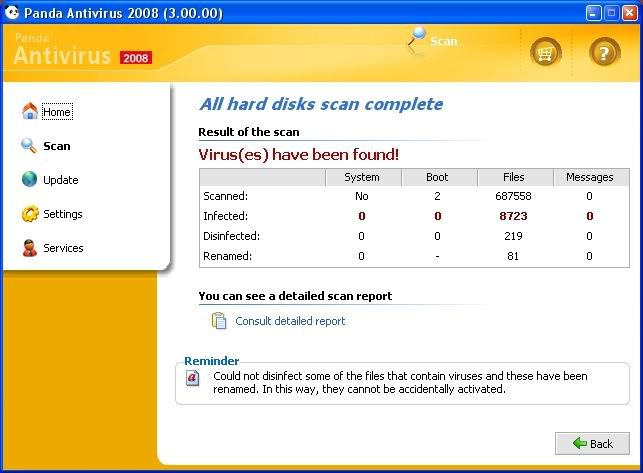Click the Update globe icon
Image resolution: width=643 pixels, height=473 pixels.
click(x=30, y=179)
